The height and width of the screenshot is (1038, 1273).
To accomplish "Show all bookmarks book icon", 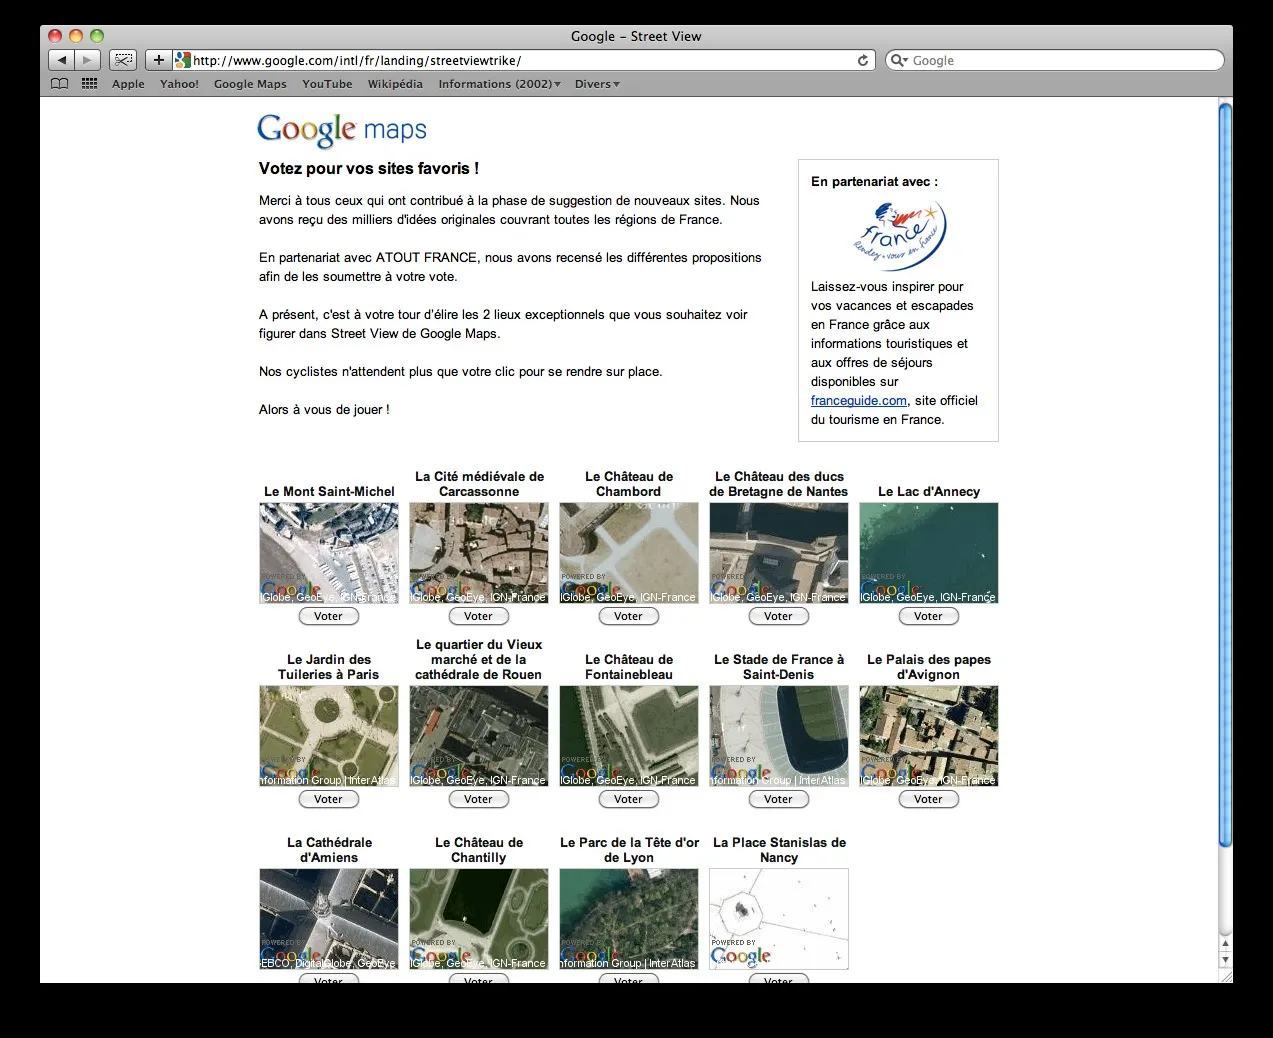I will (x=60, y=84).
